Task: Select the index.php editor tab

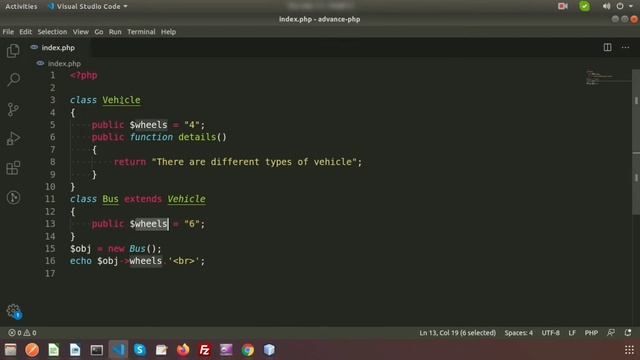Action: click(58, 47)
